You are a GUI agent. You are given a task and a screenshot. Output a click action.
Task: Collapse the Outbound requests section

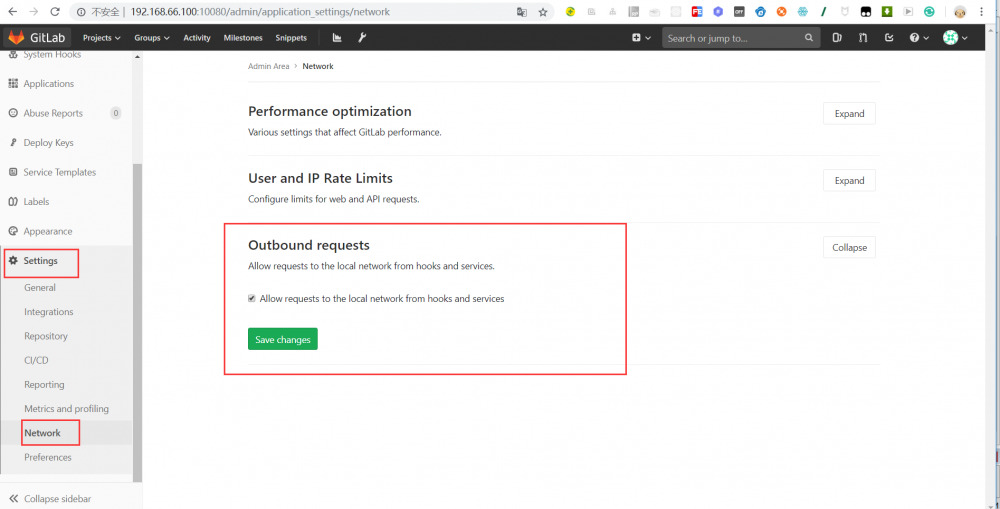pos(849,247)
